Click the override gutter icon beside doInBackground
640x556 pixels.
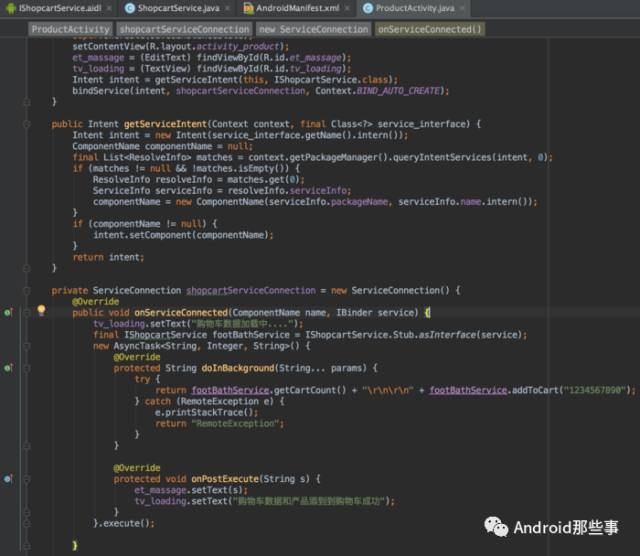click(9, 368)
